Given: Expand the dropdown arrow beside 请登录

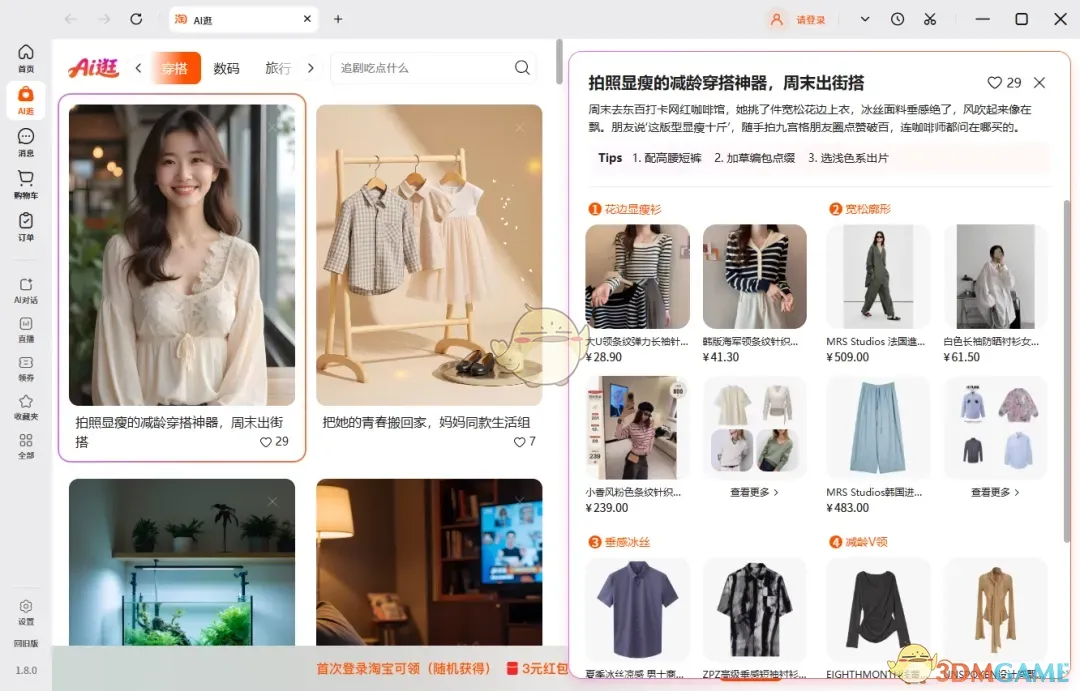Looking at the screenshot, I should [x=865, y=19].
